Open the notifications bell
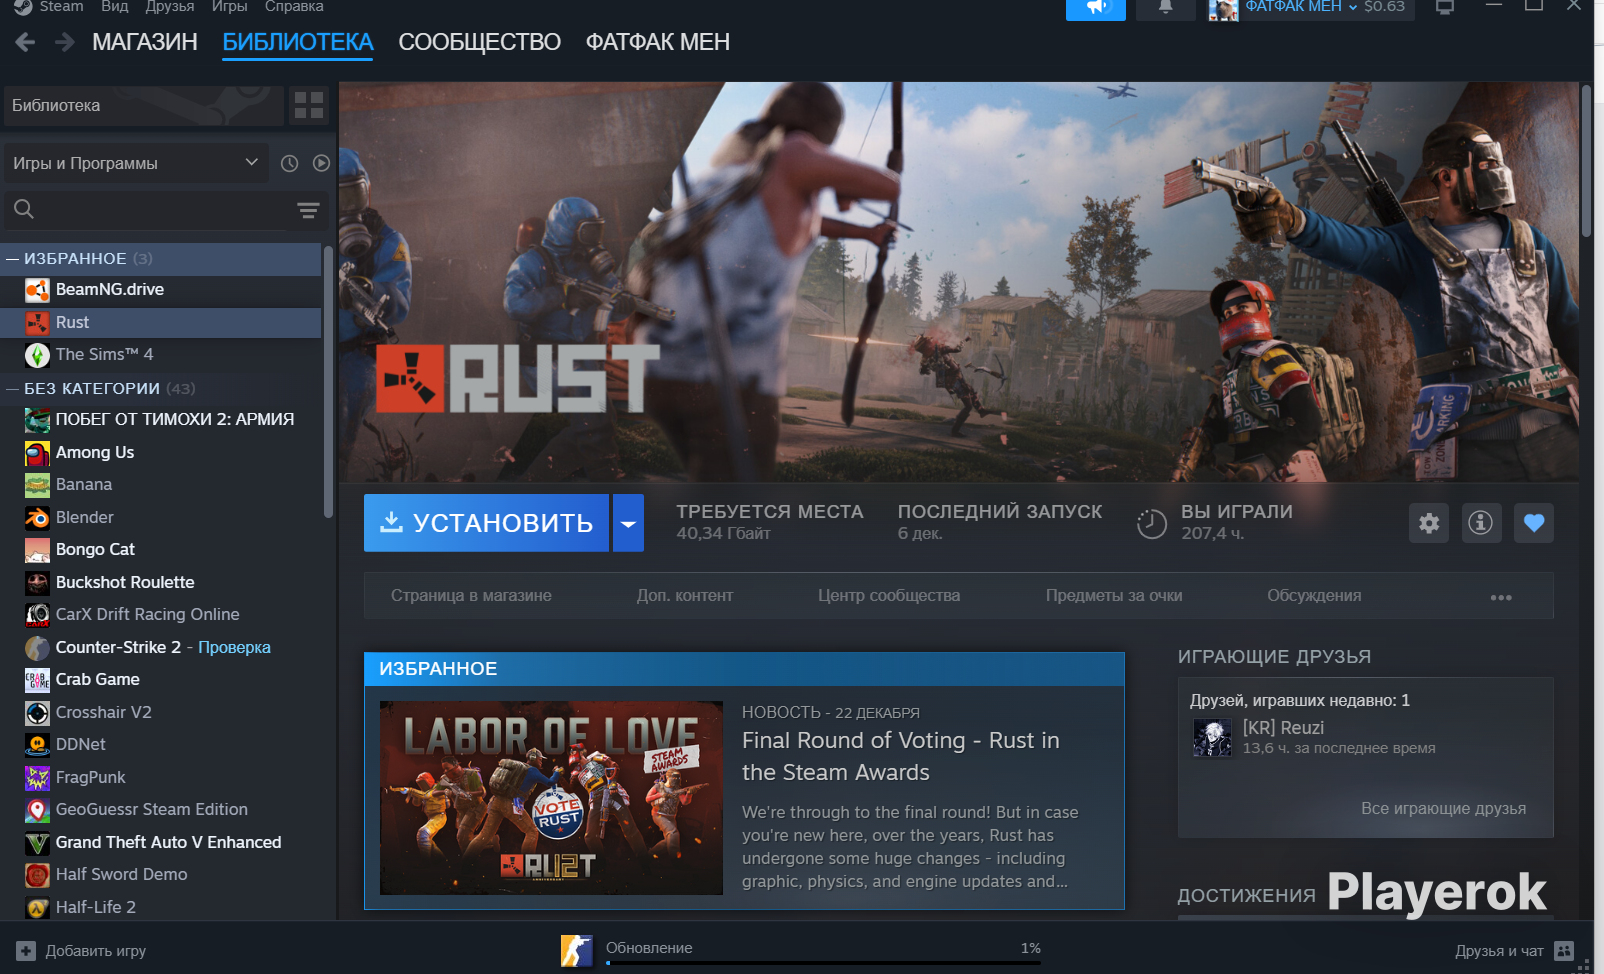This screenshot has width=1604, height=974. tap(1166, 8)
